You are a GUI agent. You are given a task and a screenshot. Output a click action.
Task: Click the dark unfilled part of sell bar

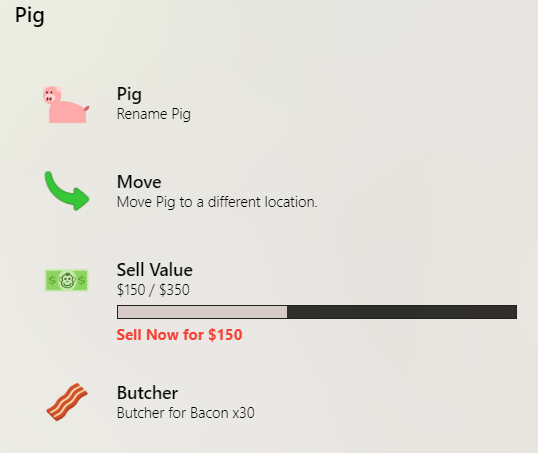coord(402,312)
